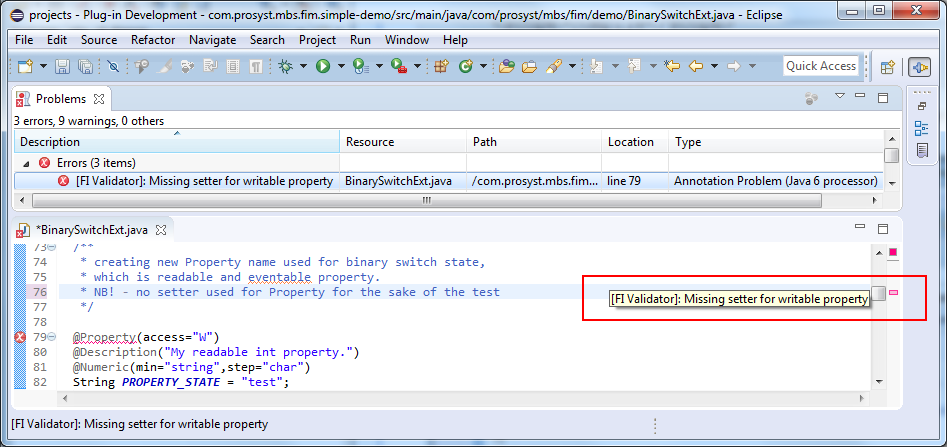Click the Open Type folder icon
This screenshot has width=947, height=447.
point(506,66)
